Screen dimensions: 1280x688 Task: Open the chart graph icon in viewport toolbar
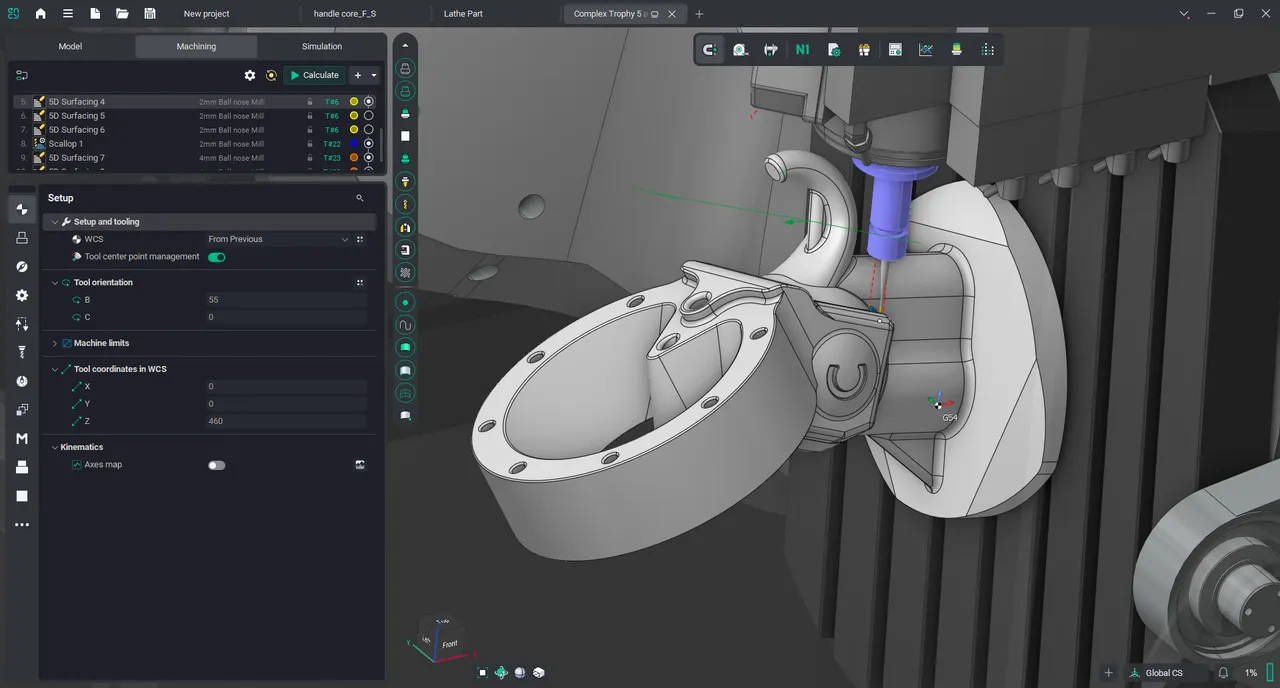[926, 50]
